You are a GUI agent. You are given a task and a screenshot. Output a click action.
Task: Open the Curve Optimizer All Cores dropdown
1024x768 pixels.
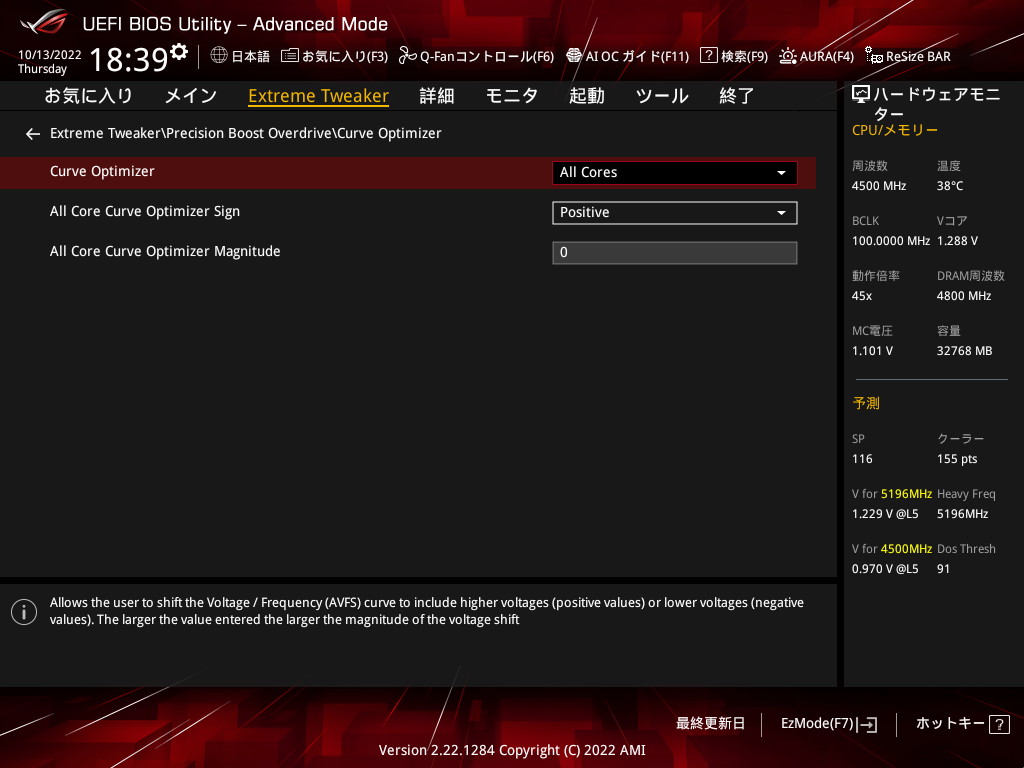coord(675,172)
